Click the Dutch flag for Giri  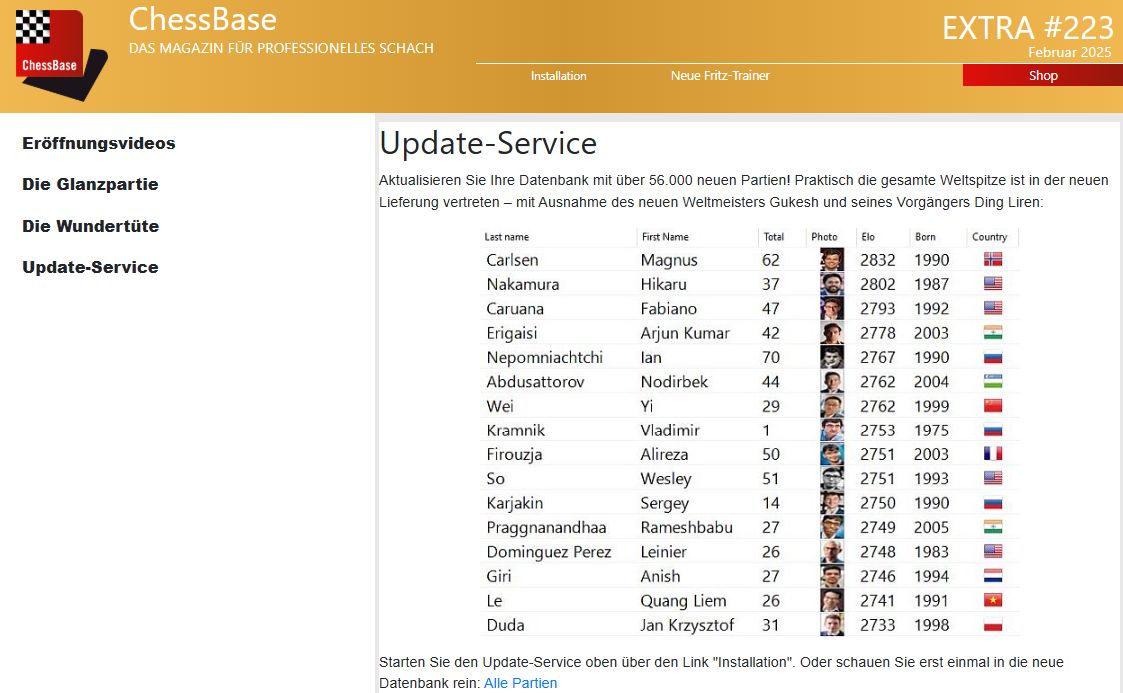click(x=992, y=576)
